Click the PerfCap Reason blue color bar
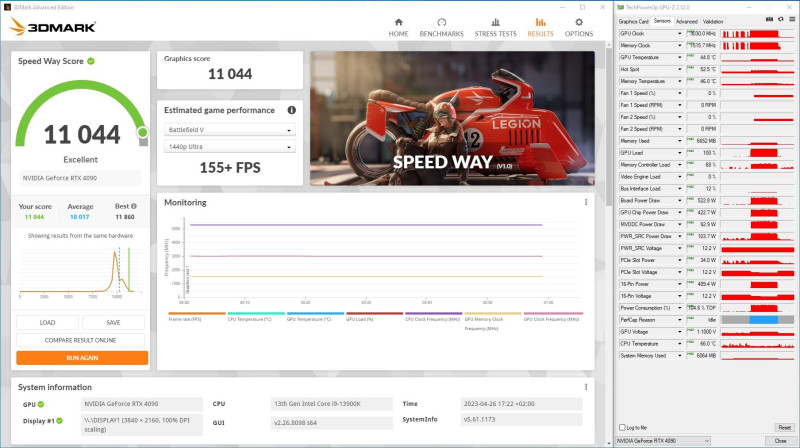This screenshot has width=800, height=448. pos(763,320)
